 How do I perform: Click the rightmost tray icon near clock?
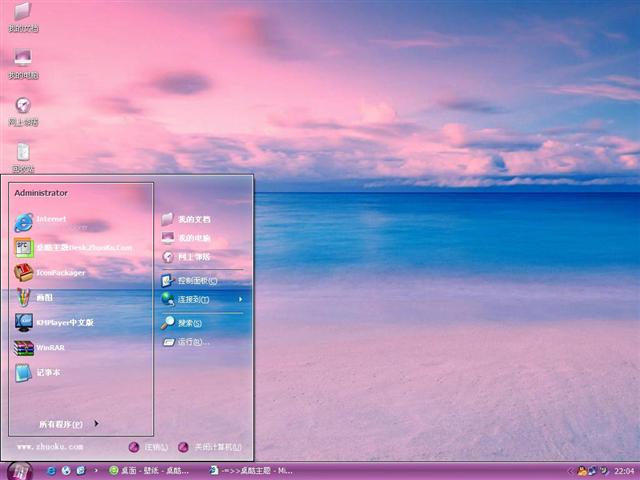pos(603,471)
